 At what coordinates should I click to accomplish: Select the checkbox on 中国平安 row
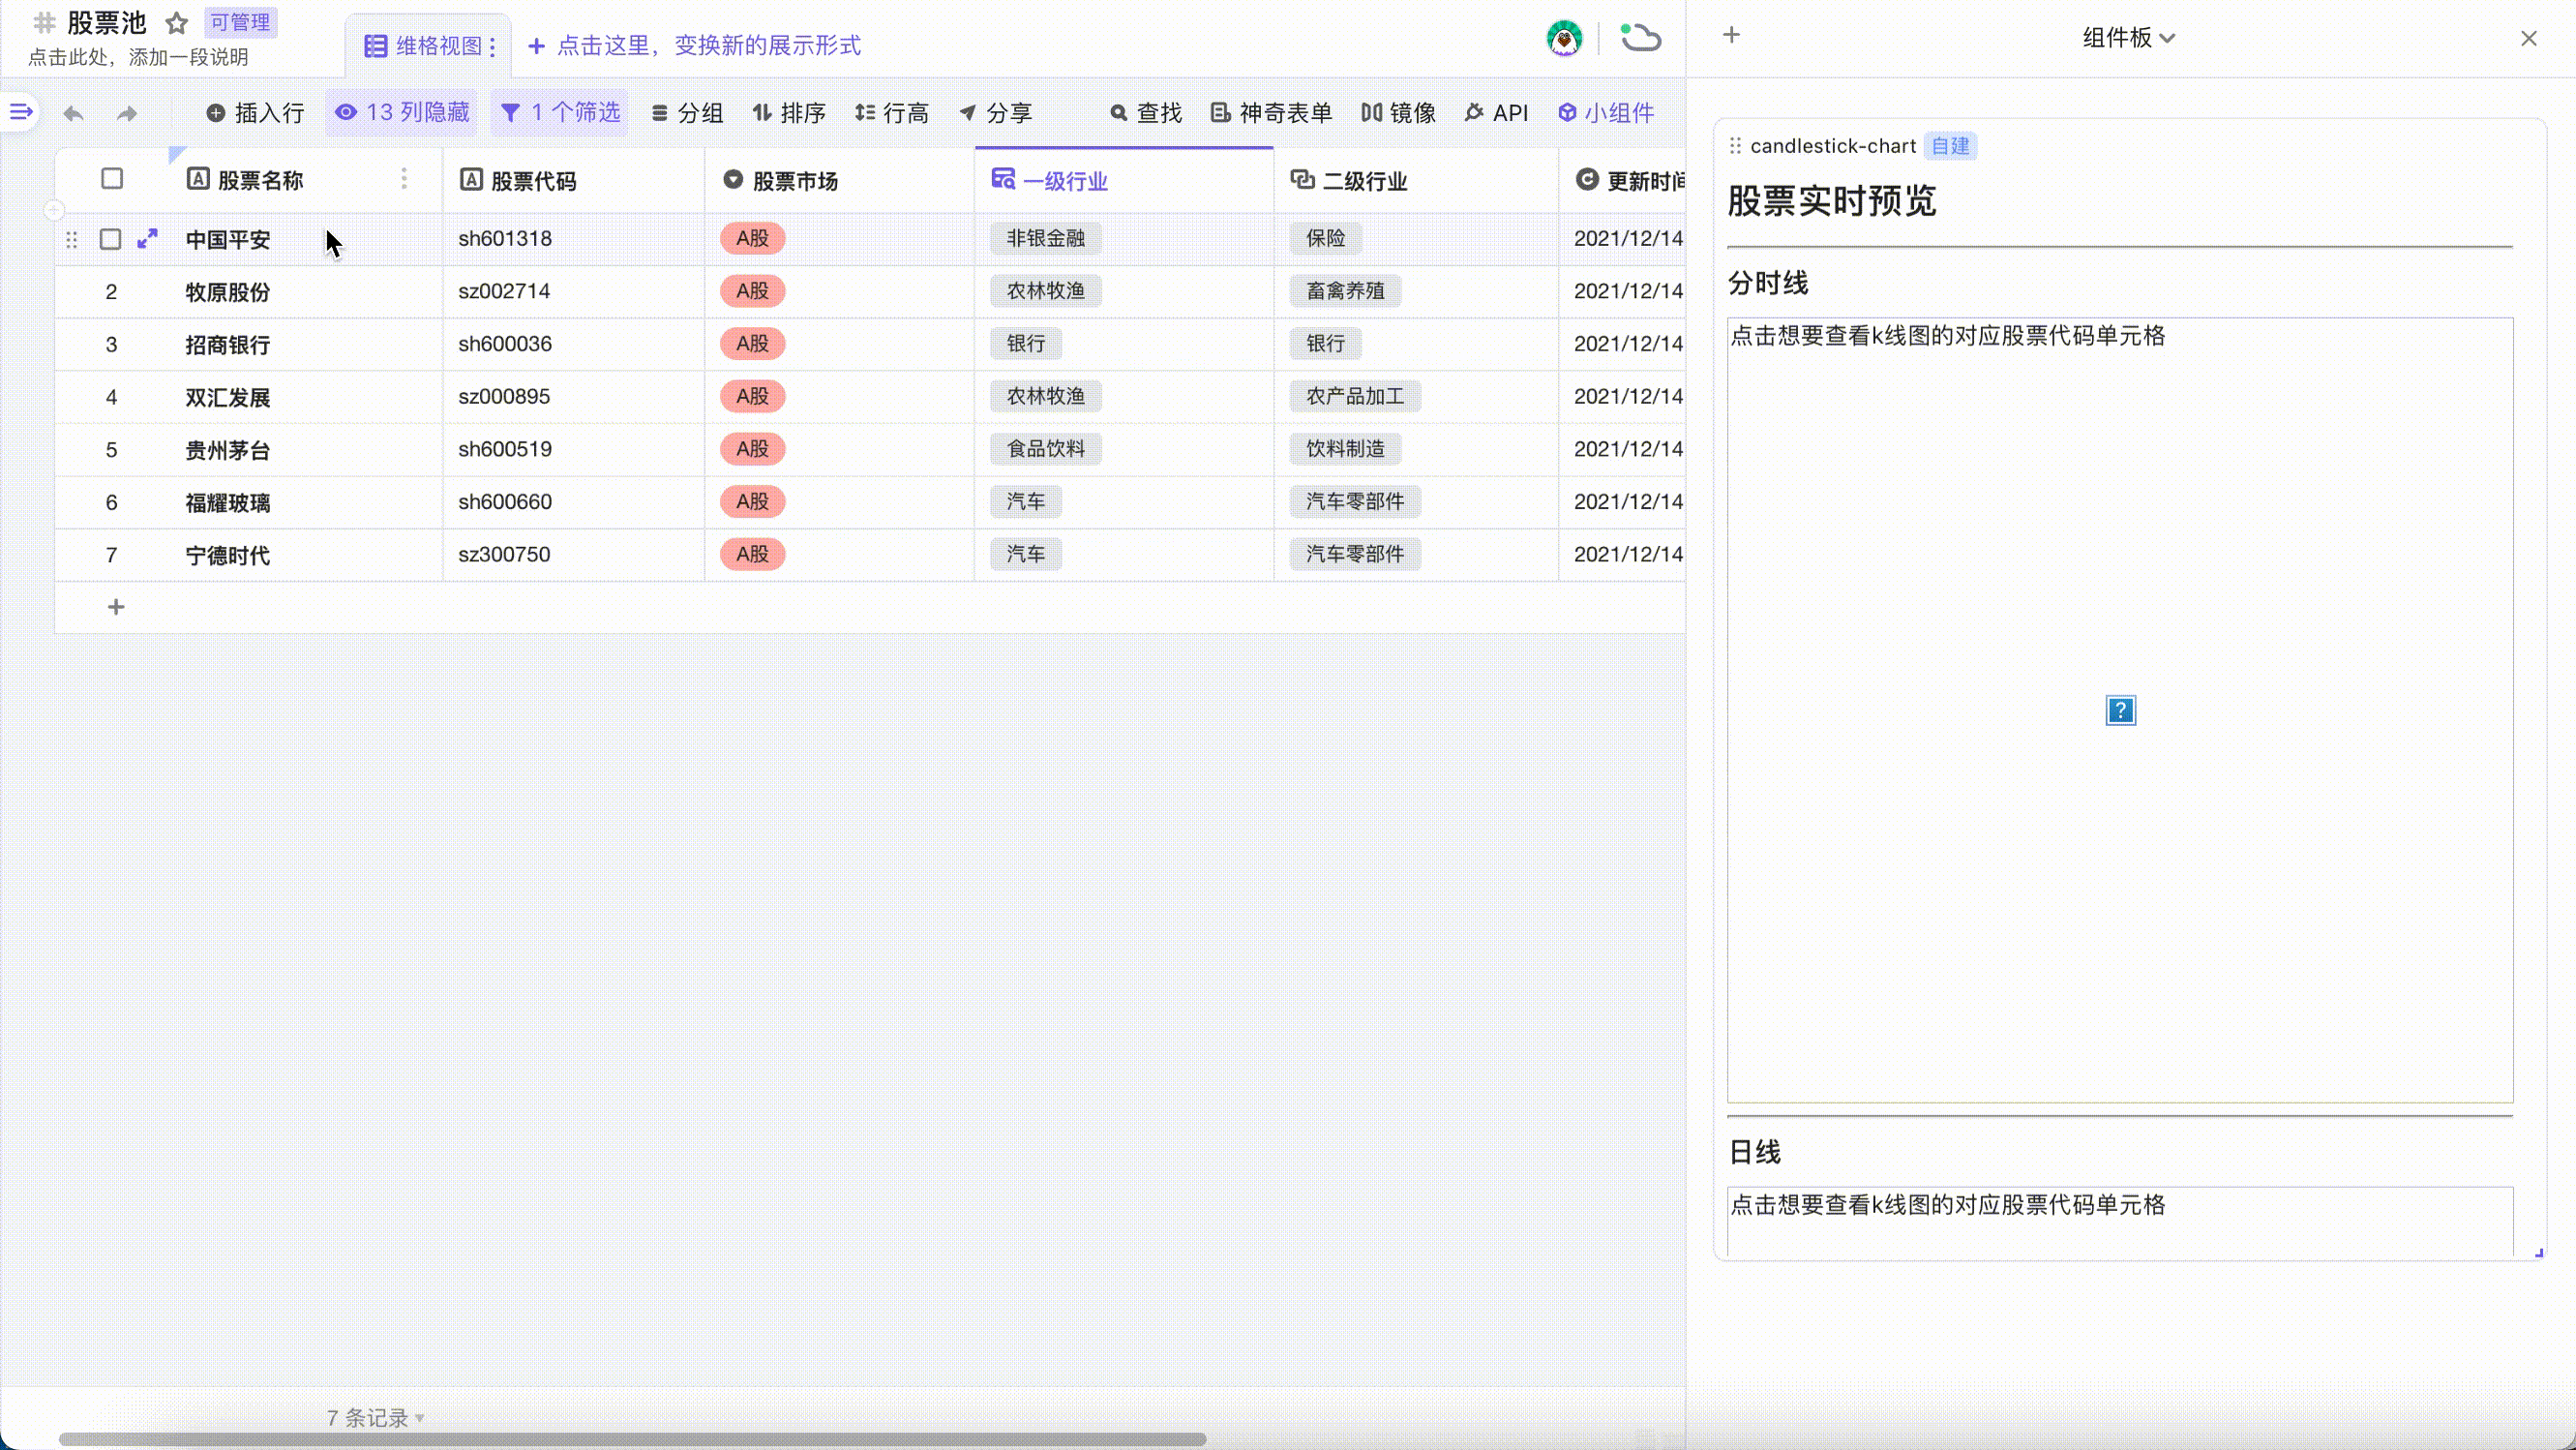click(x=111, y=239)
